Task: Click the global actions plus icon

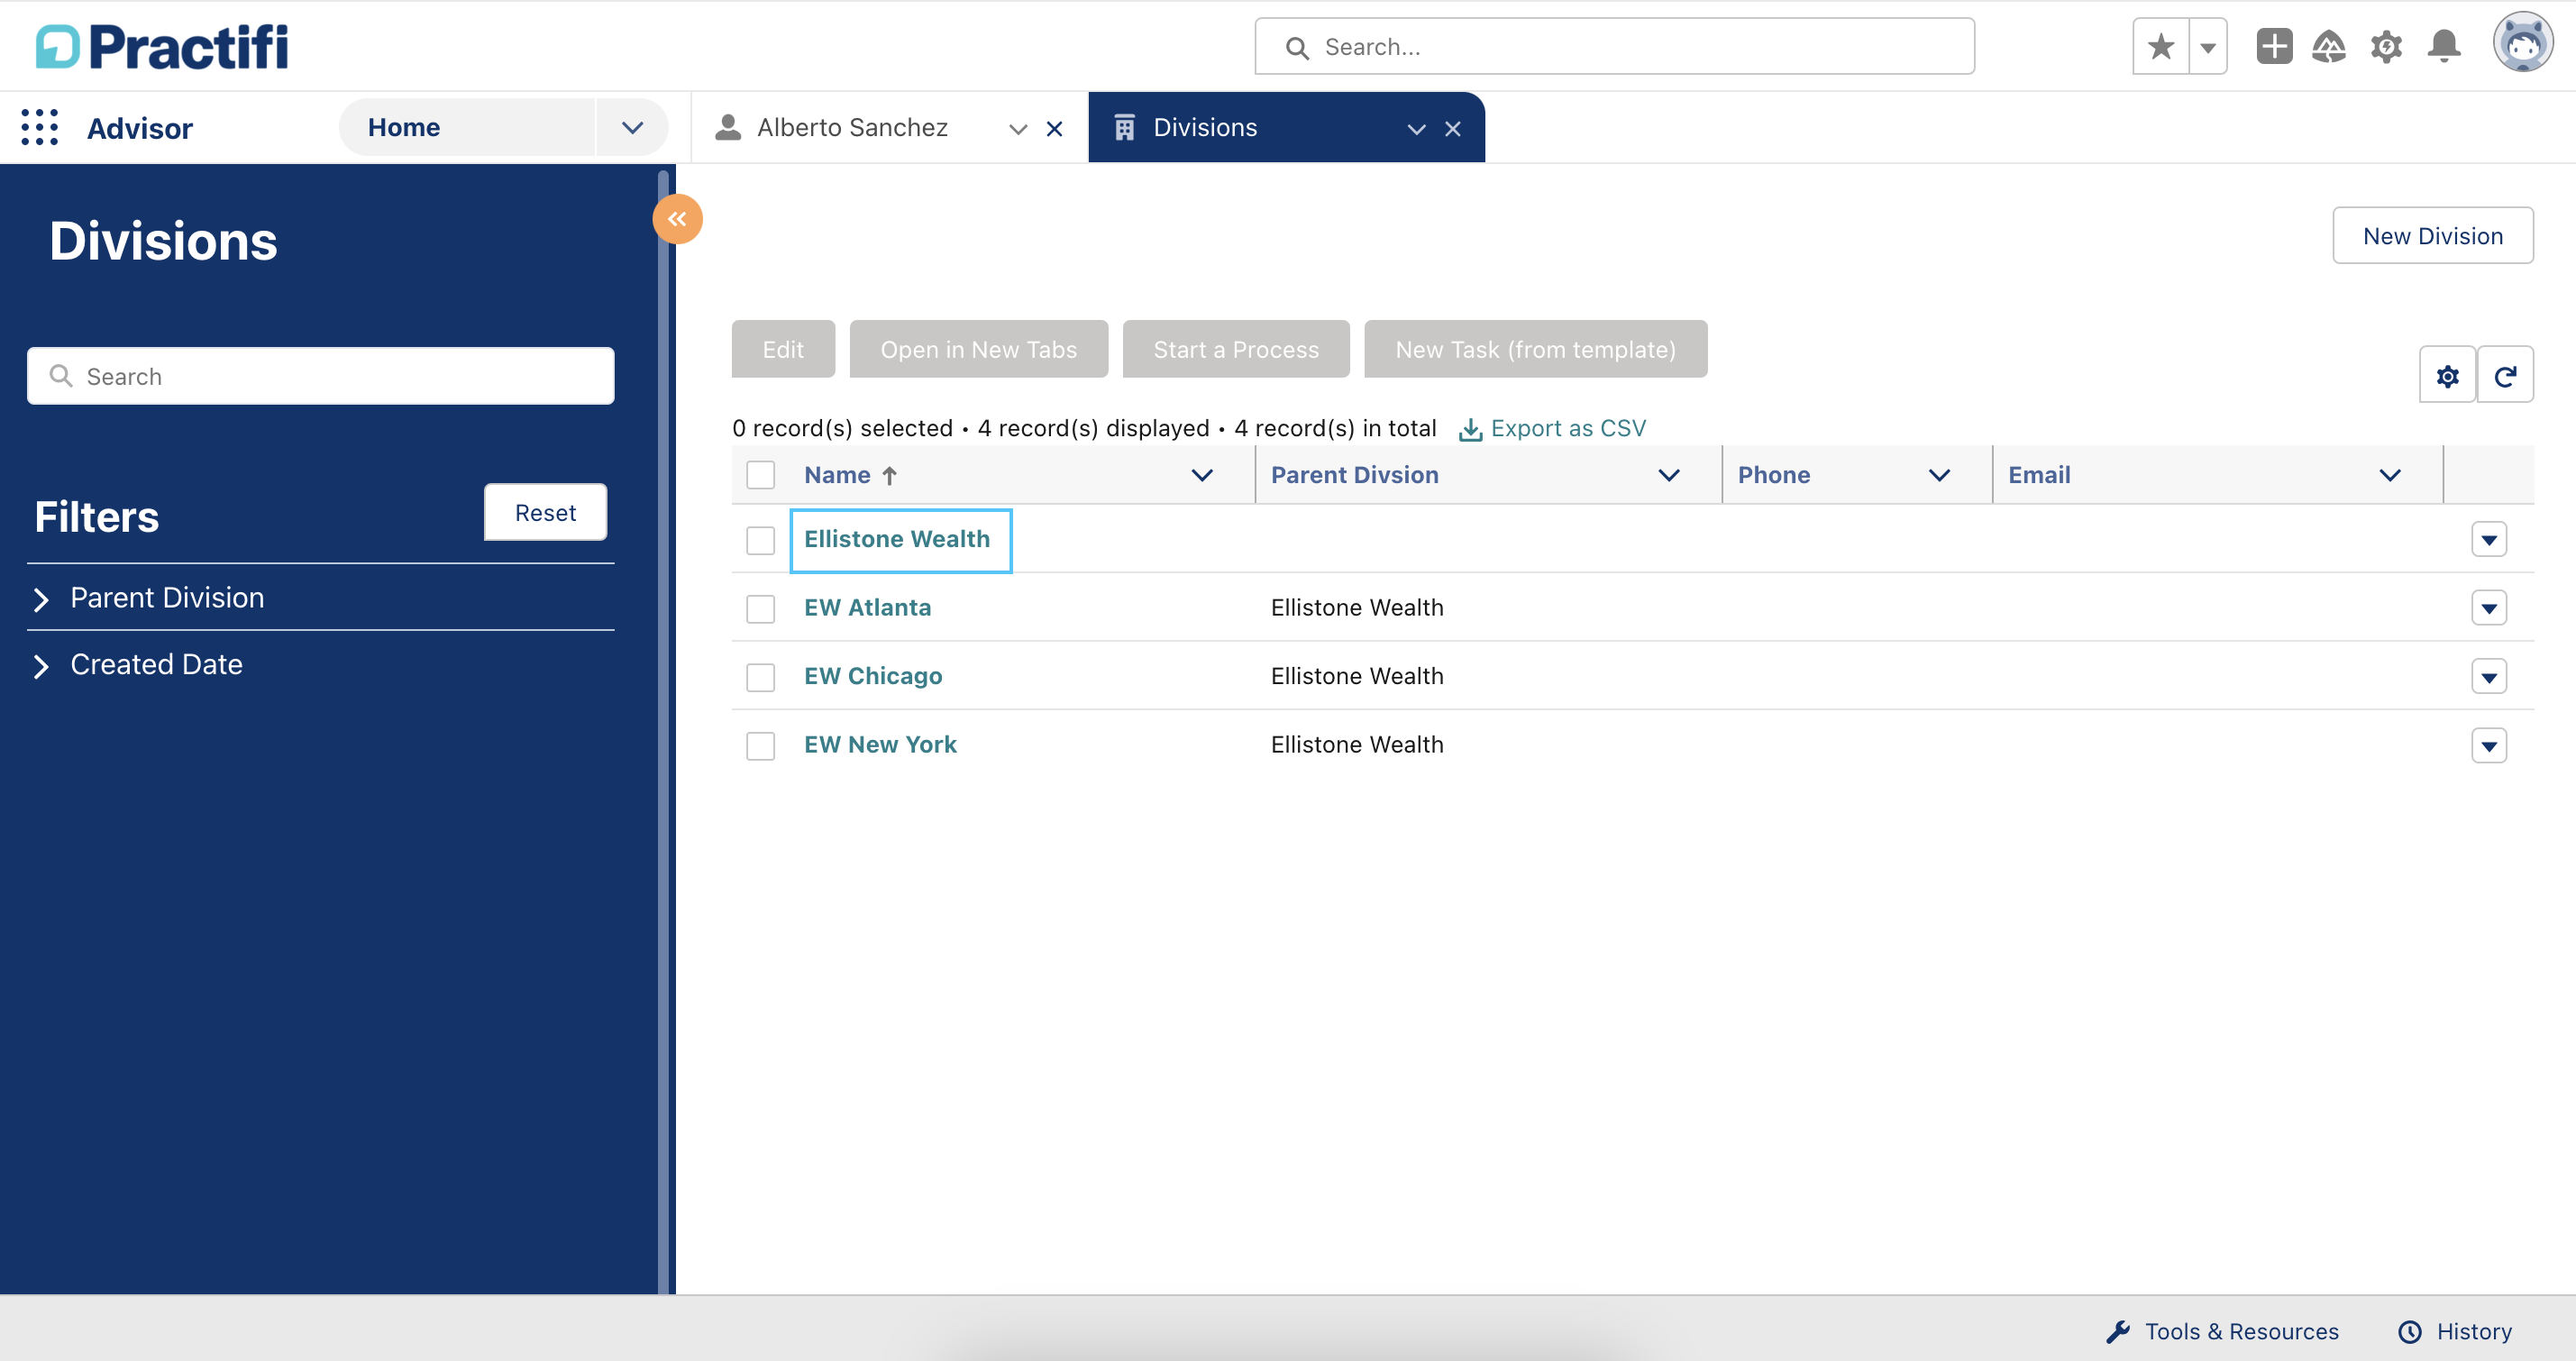Action: pos(2274,46)
